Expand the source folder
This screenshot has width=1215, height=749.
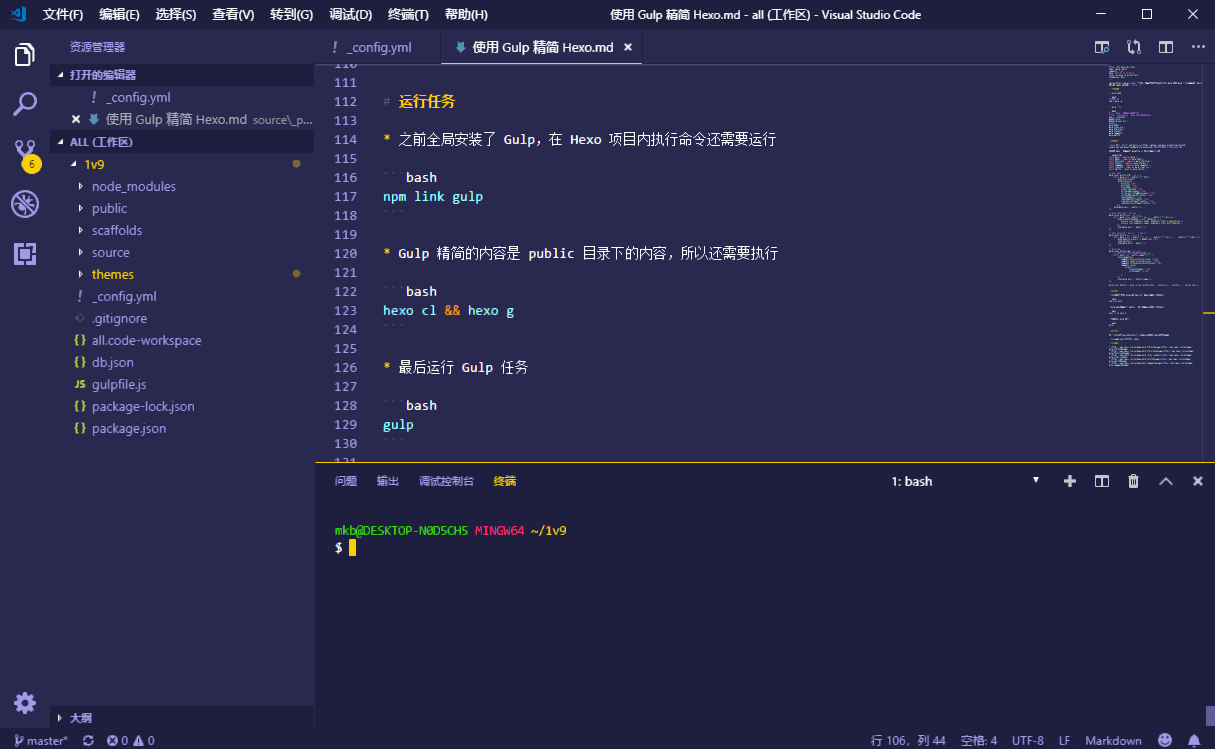[183, 252]
